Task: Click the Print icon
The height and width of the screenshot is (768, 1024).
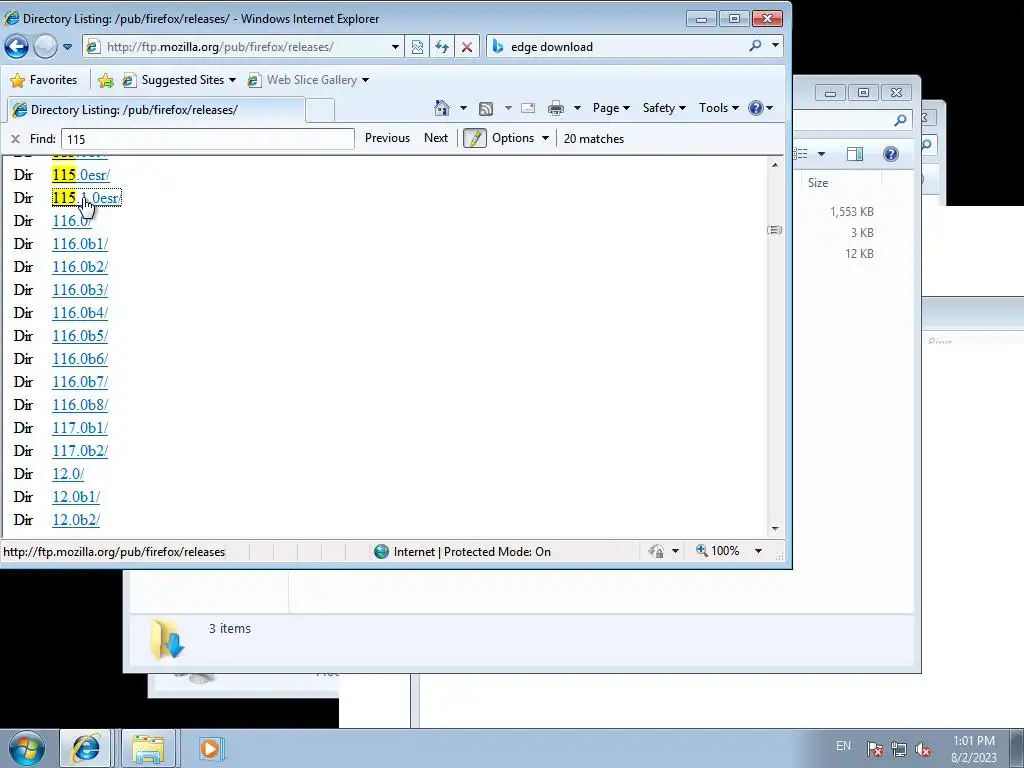Action: (x=556, y=108)
